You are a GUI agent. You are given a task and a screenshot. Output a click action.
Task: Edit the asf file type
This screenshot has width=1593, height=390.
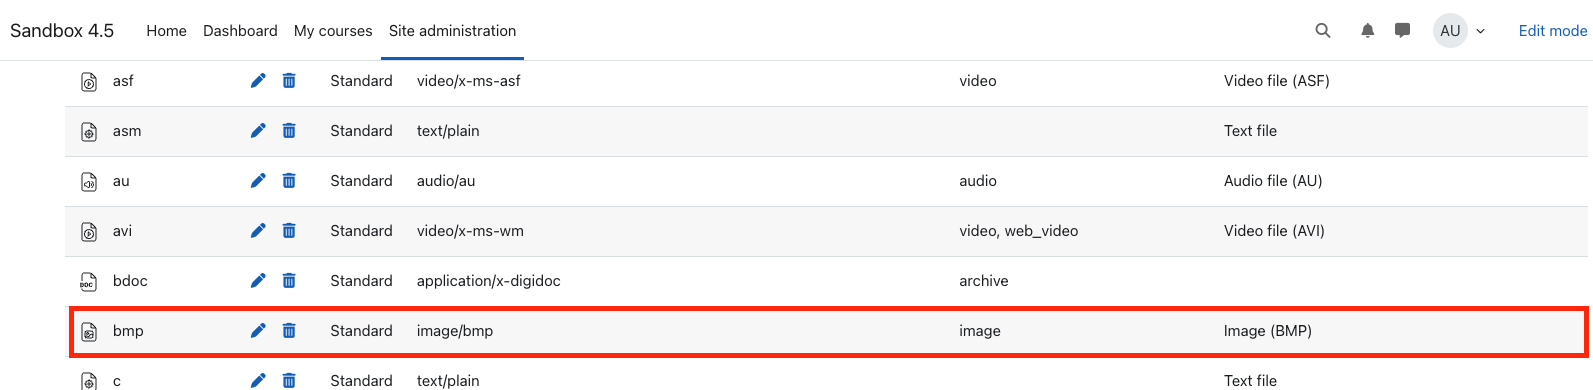tap(258, 81)
